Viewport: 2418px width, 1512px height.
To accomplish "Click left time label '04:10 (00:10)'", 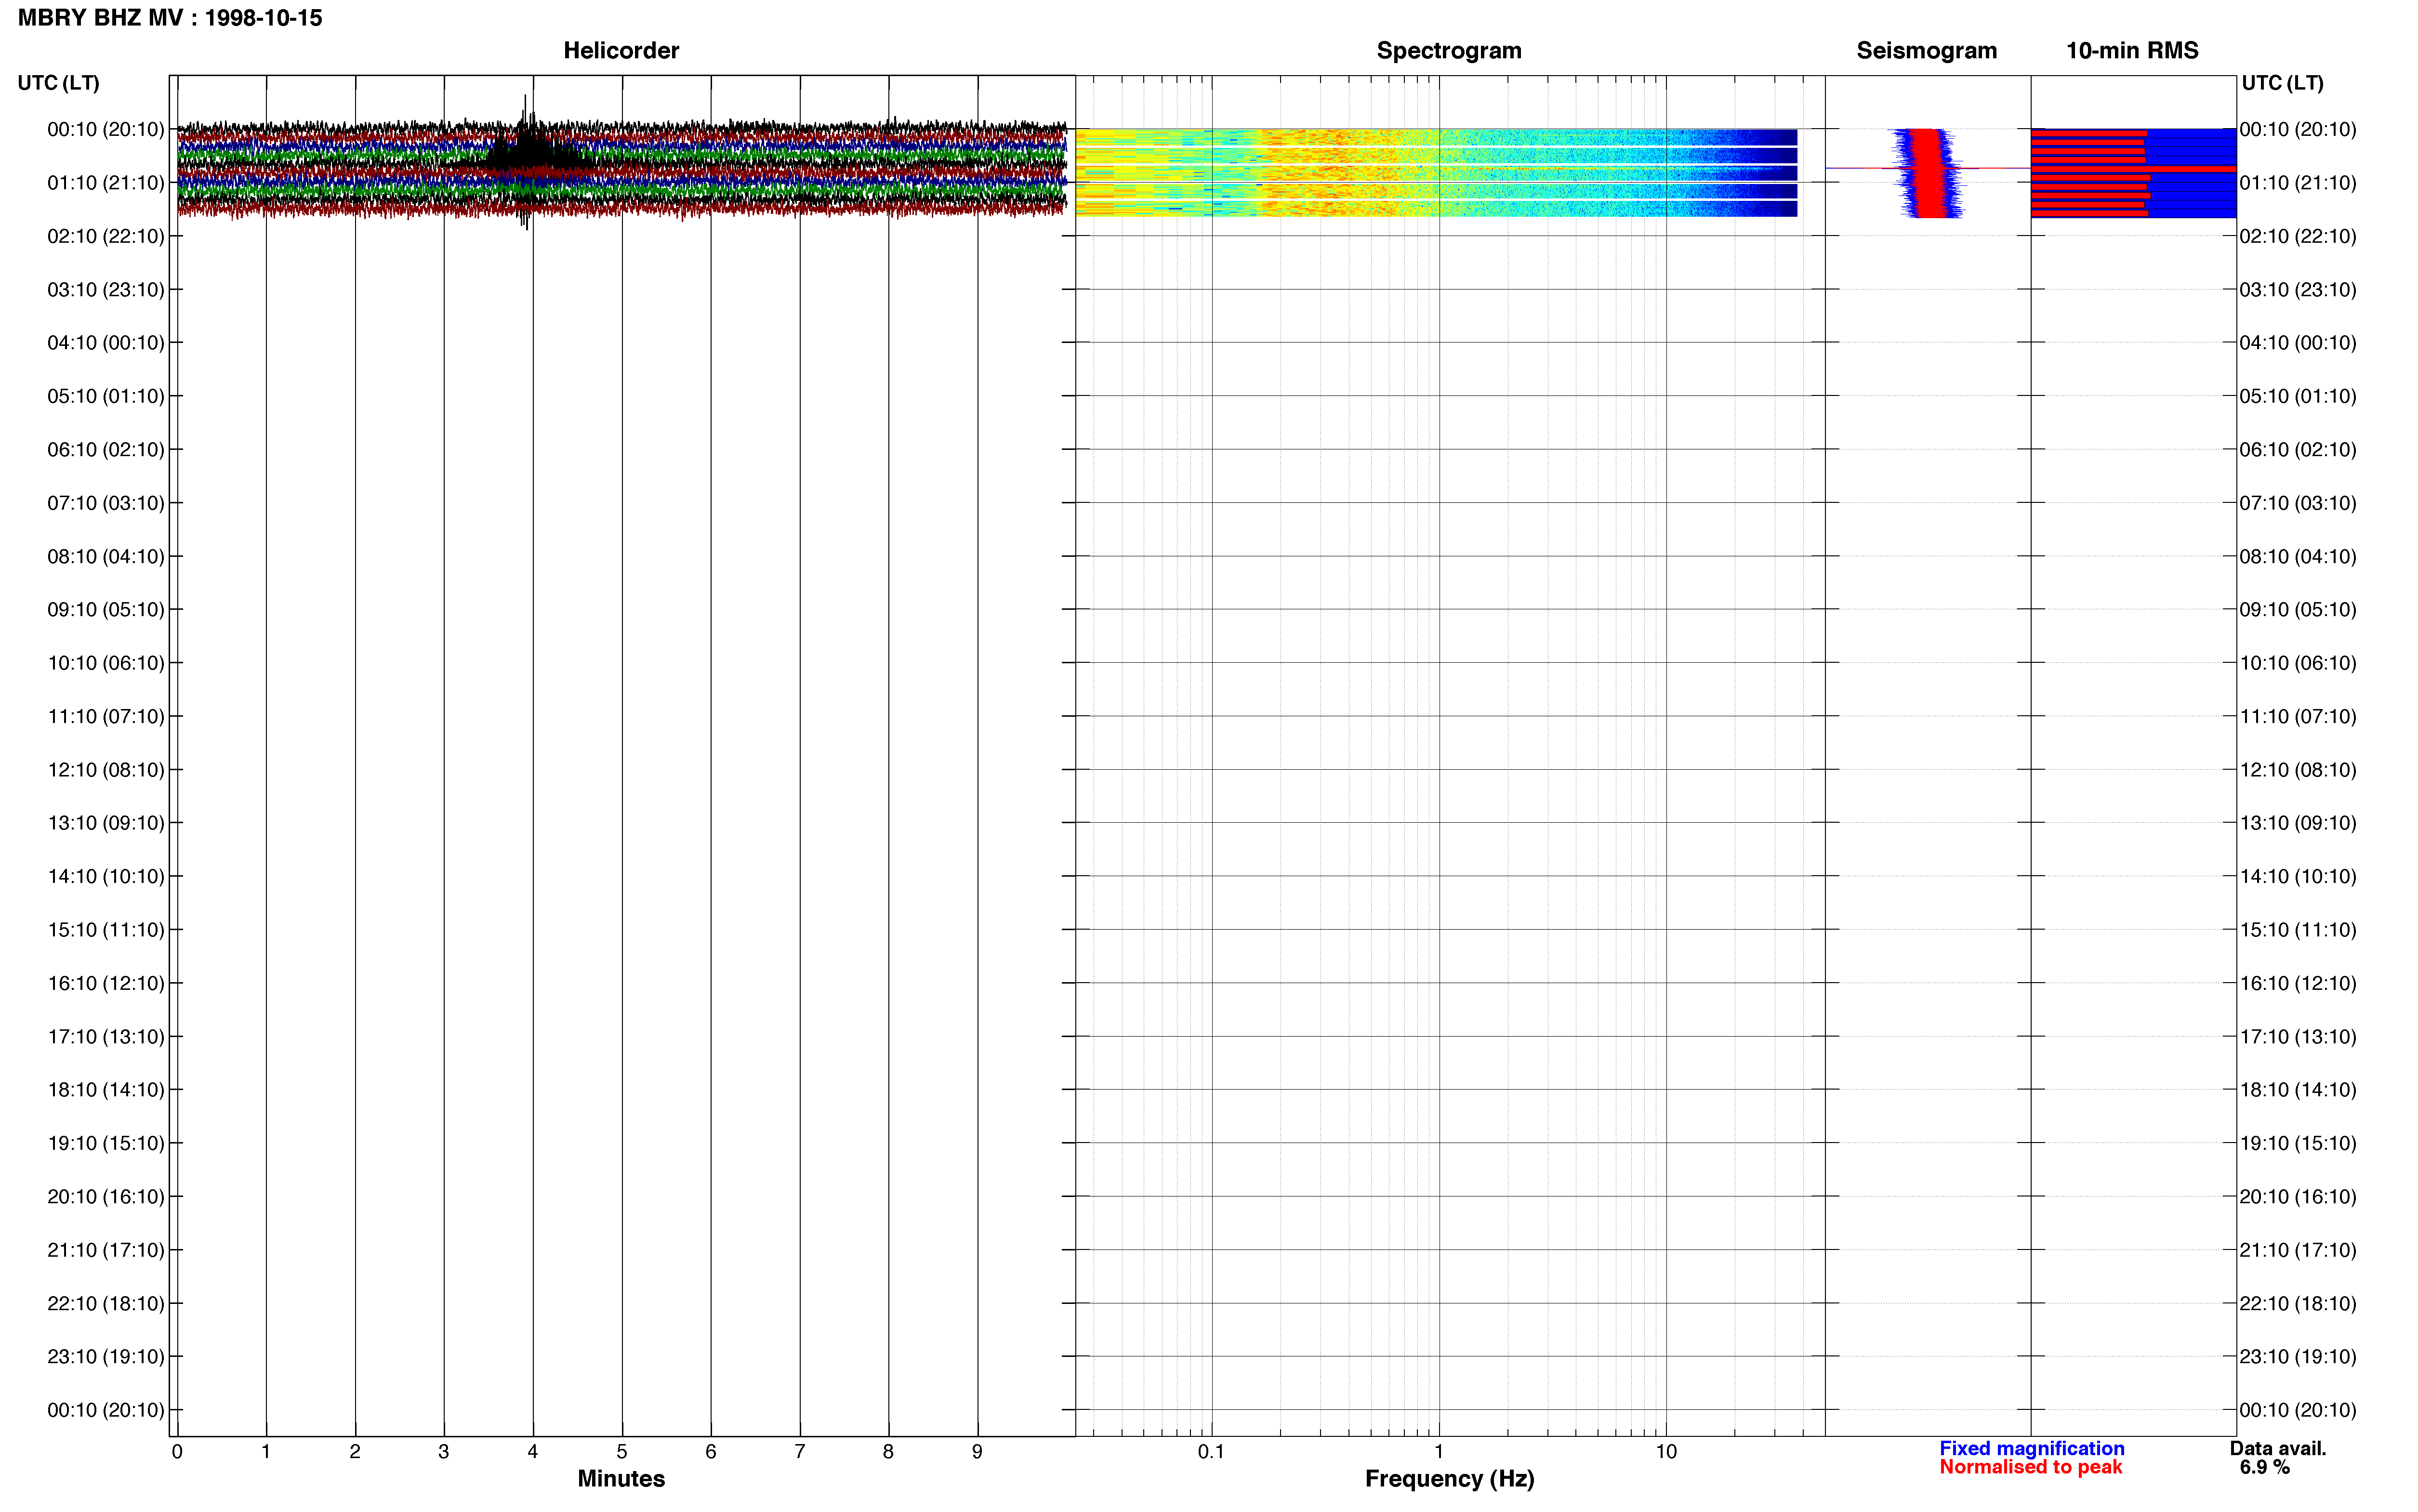I will [x=106, y=343].
